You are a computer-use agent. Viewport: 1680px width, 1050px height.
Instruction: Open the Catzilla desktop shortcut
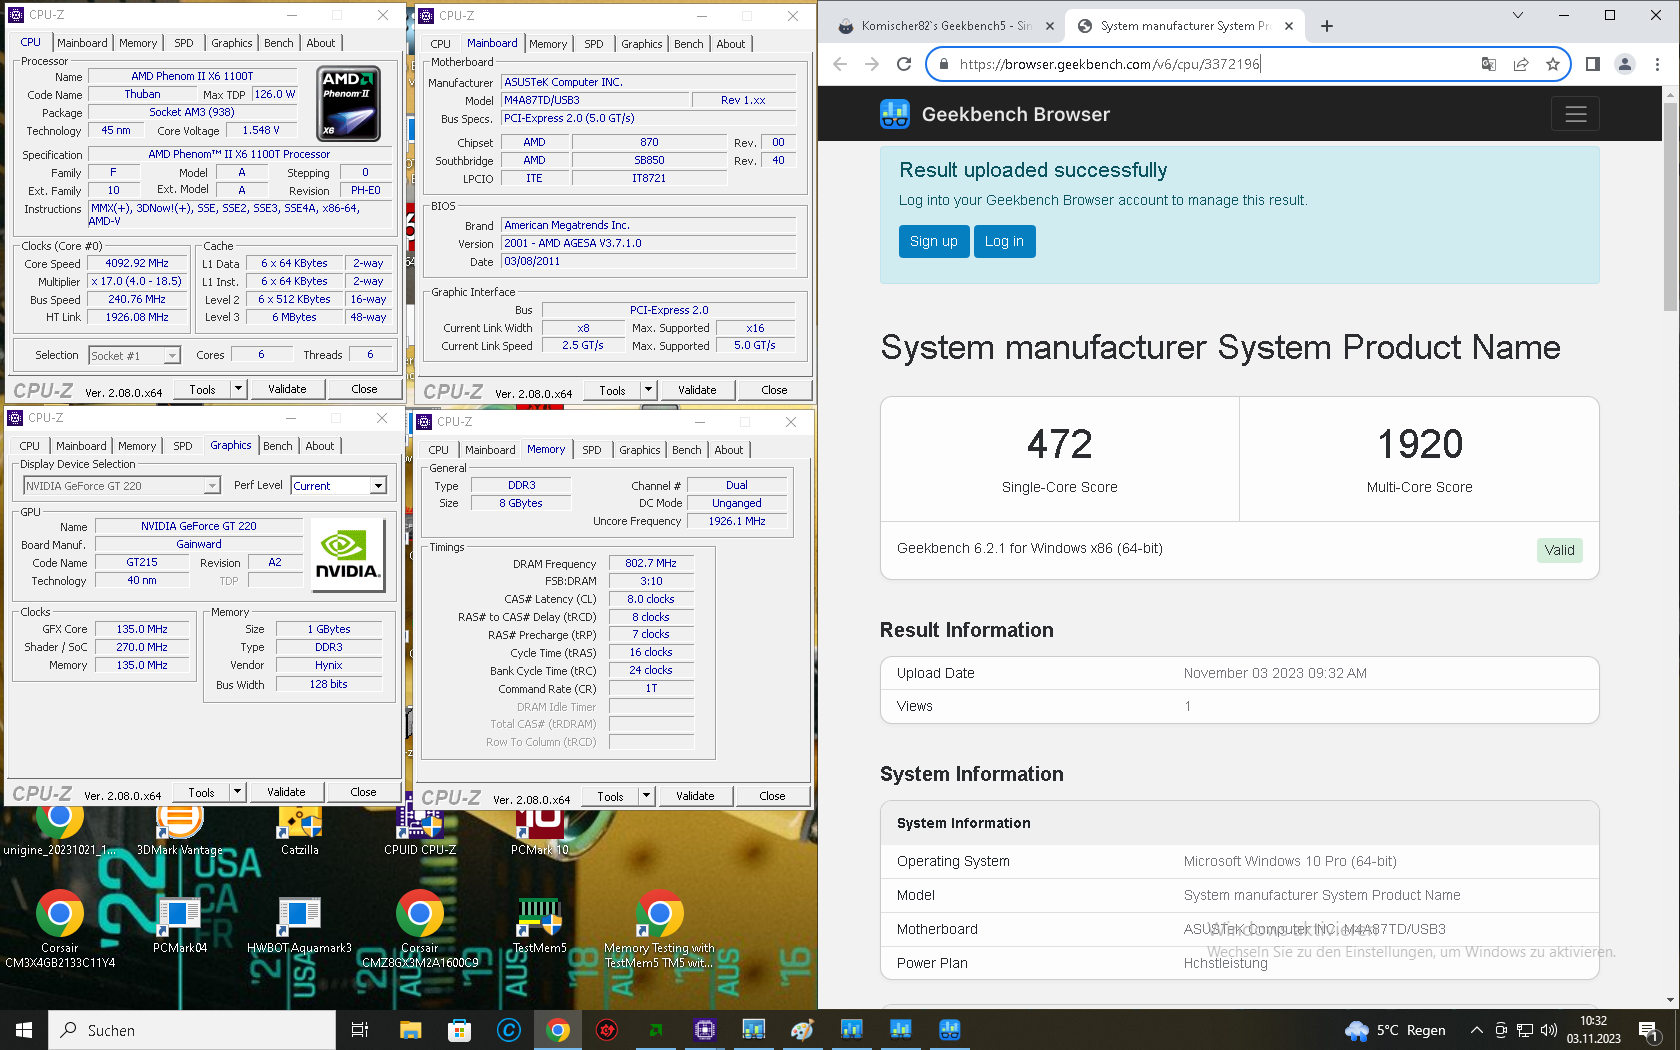pyautogui.click(x=300, y=830)
